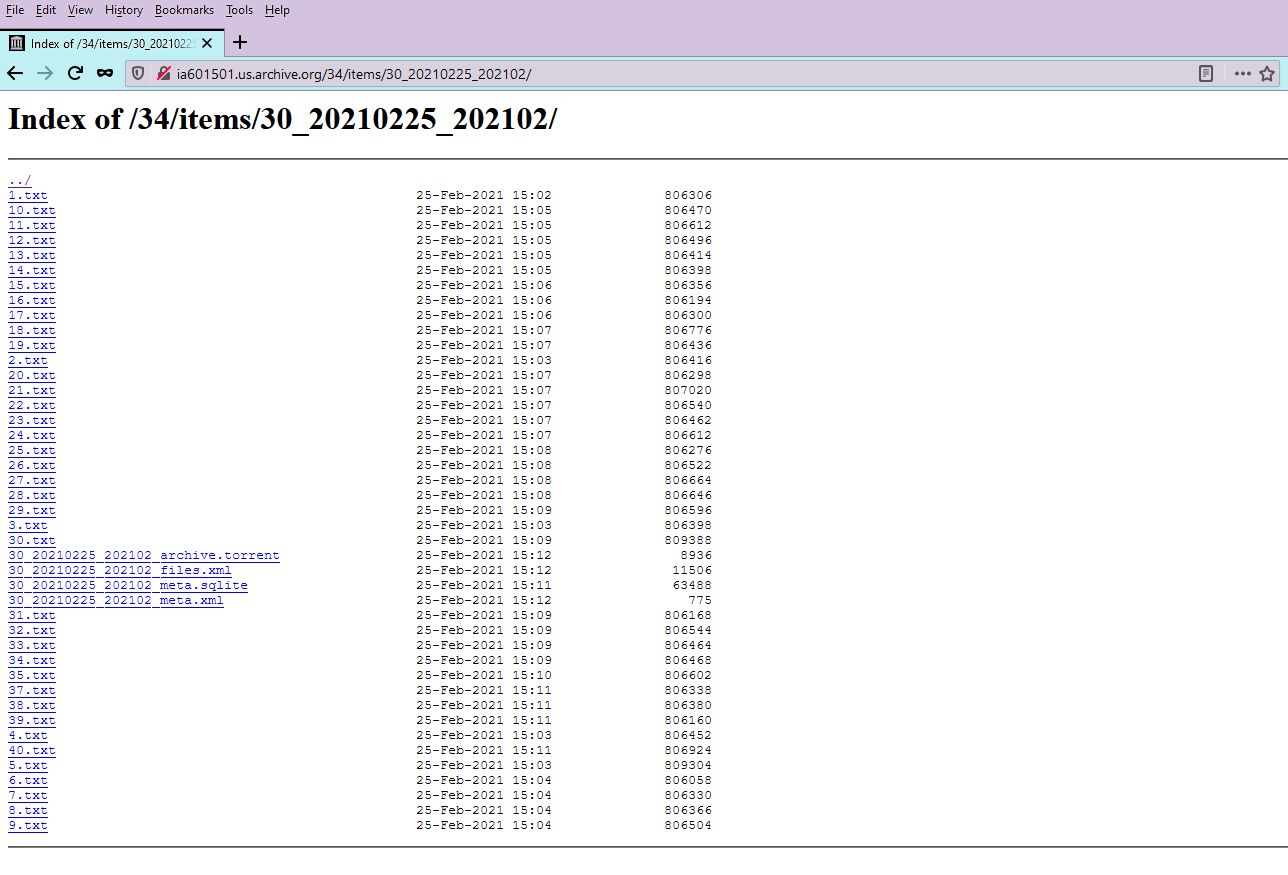The height and width of the screenshot is (875, 1288).
Task: Select the Index of /34/items tab
Action: 112,43
